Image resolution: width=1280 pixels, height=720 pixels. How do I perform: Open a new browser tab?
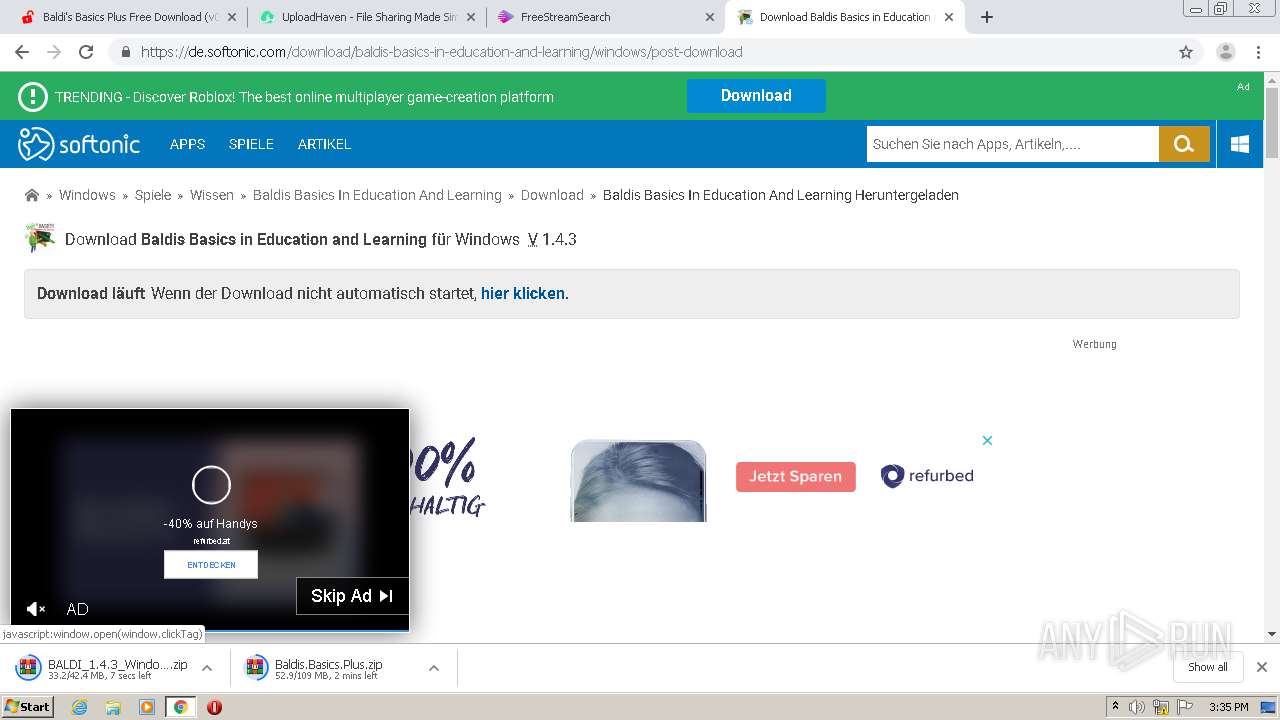[987, 17]
